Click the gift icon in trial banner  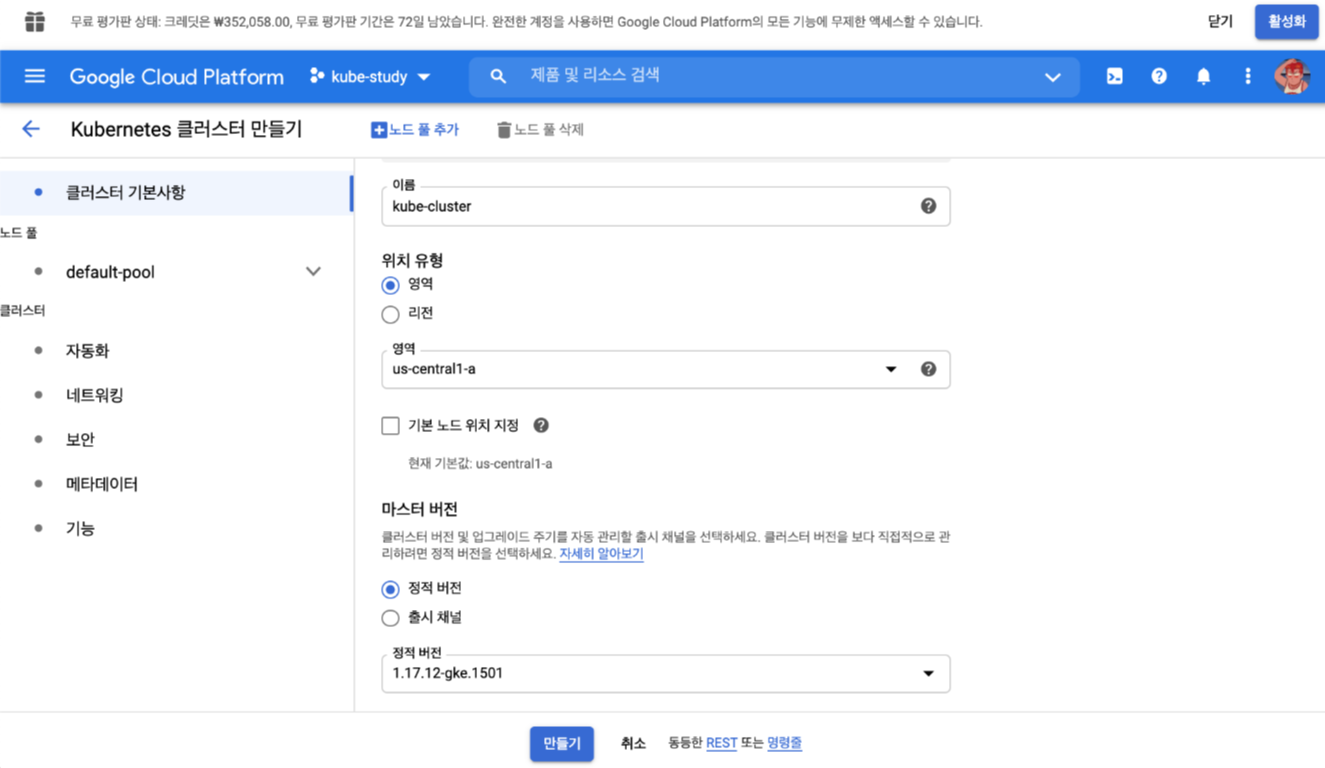[35, 21]
